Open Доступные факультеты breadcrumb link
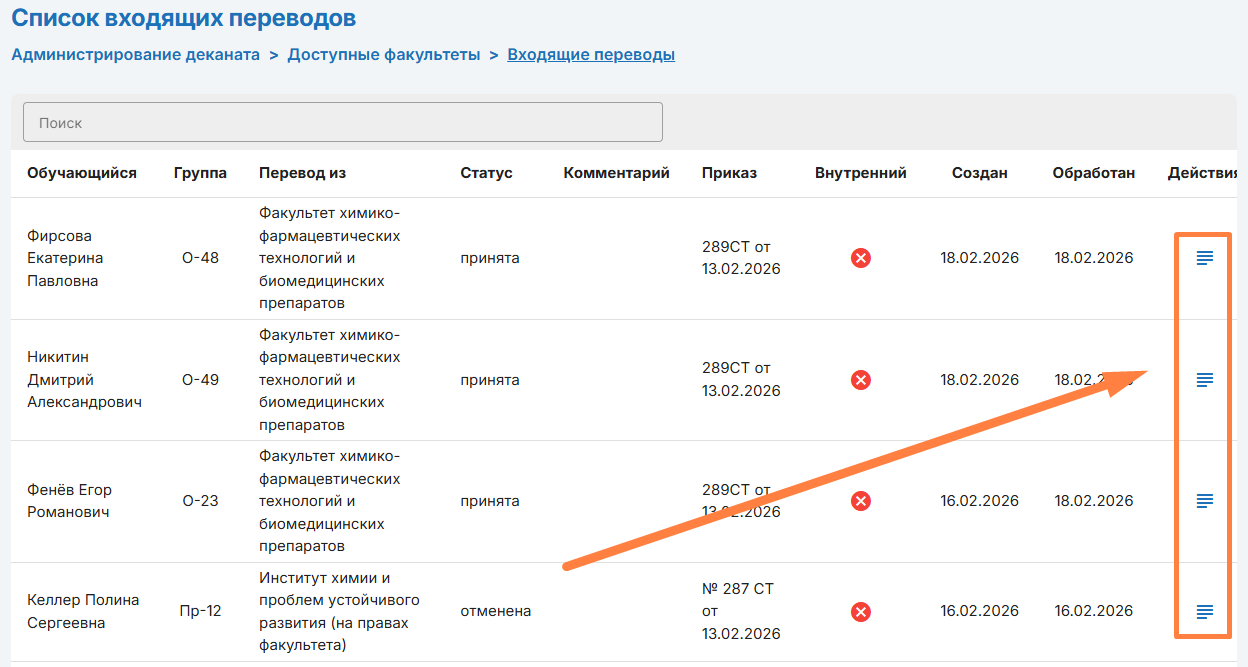The image size is (1248, 667). click(384, 55)
